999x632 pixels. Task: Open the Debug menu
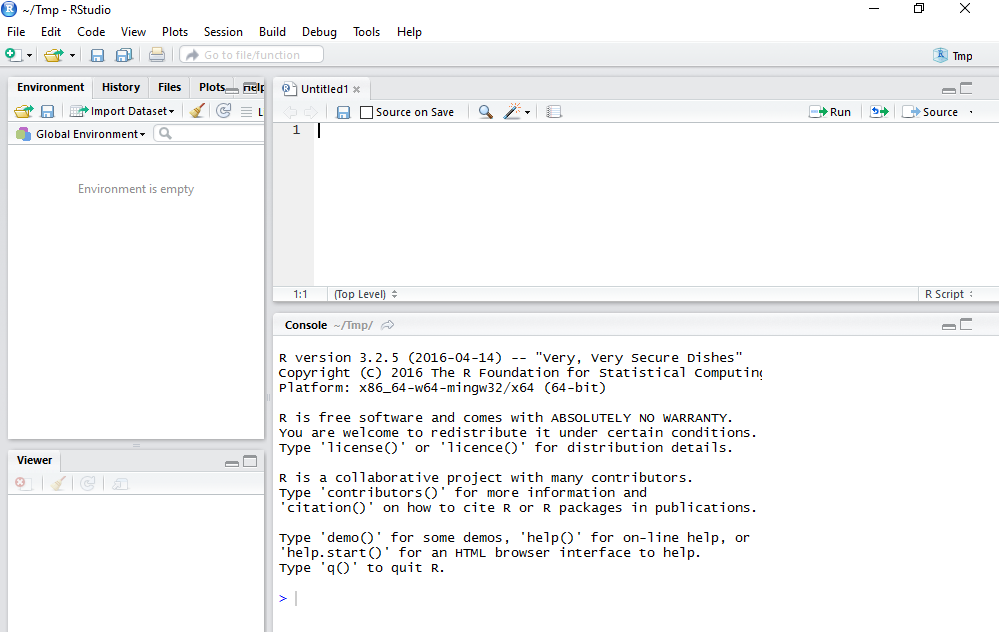319,32
